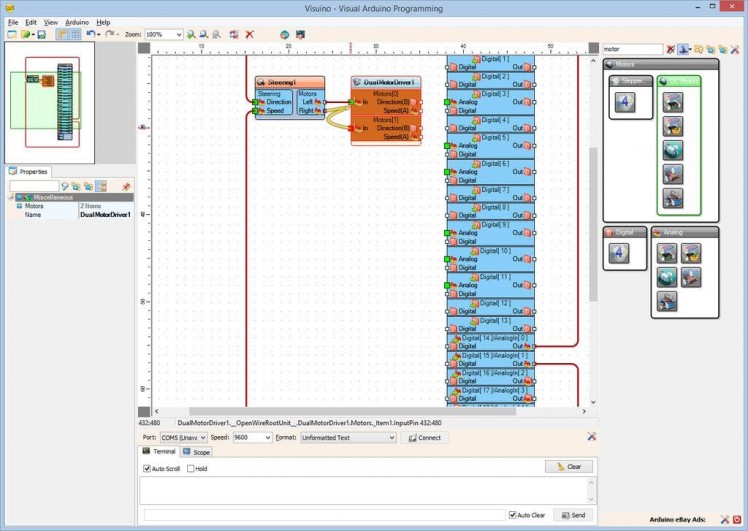
Task: Enable the Hold checkbox in Terminal
Action: click(x=191, y=468)
